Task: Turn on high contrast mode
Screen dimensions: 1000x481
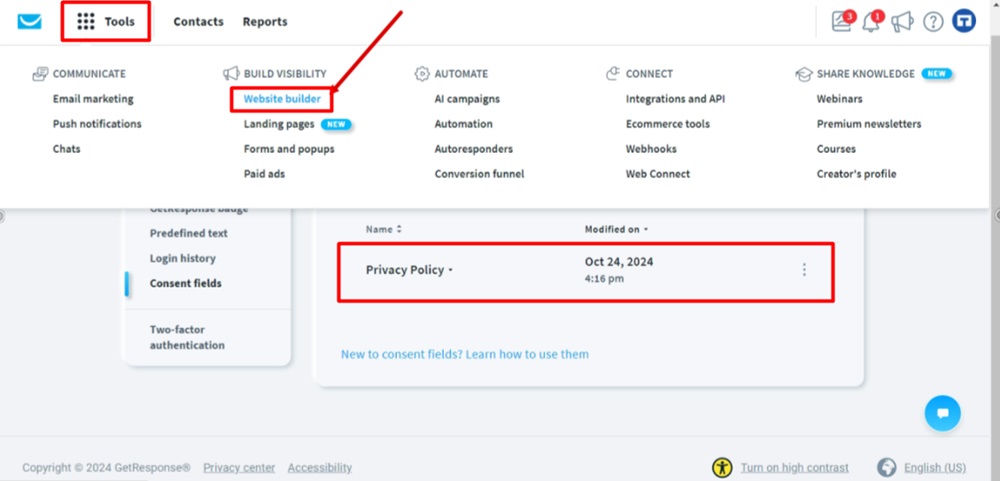Action: [x=795, y=468]
